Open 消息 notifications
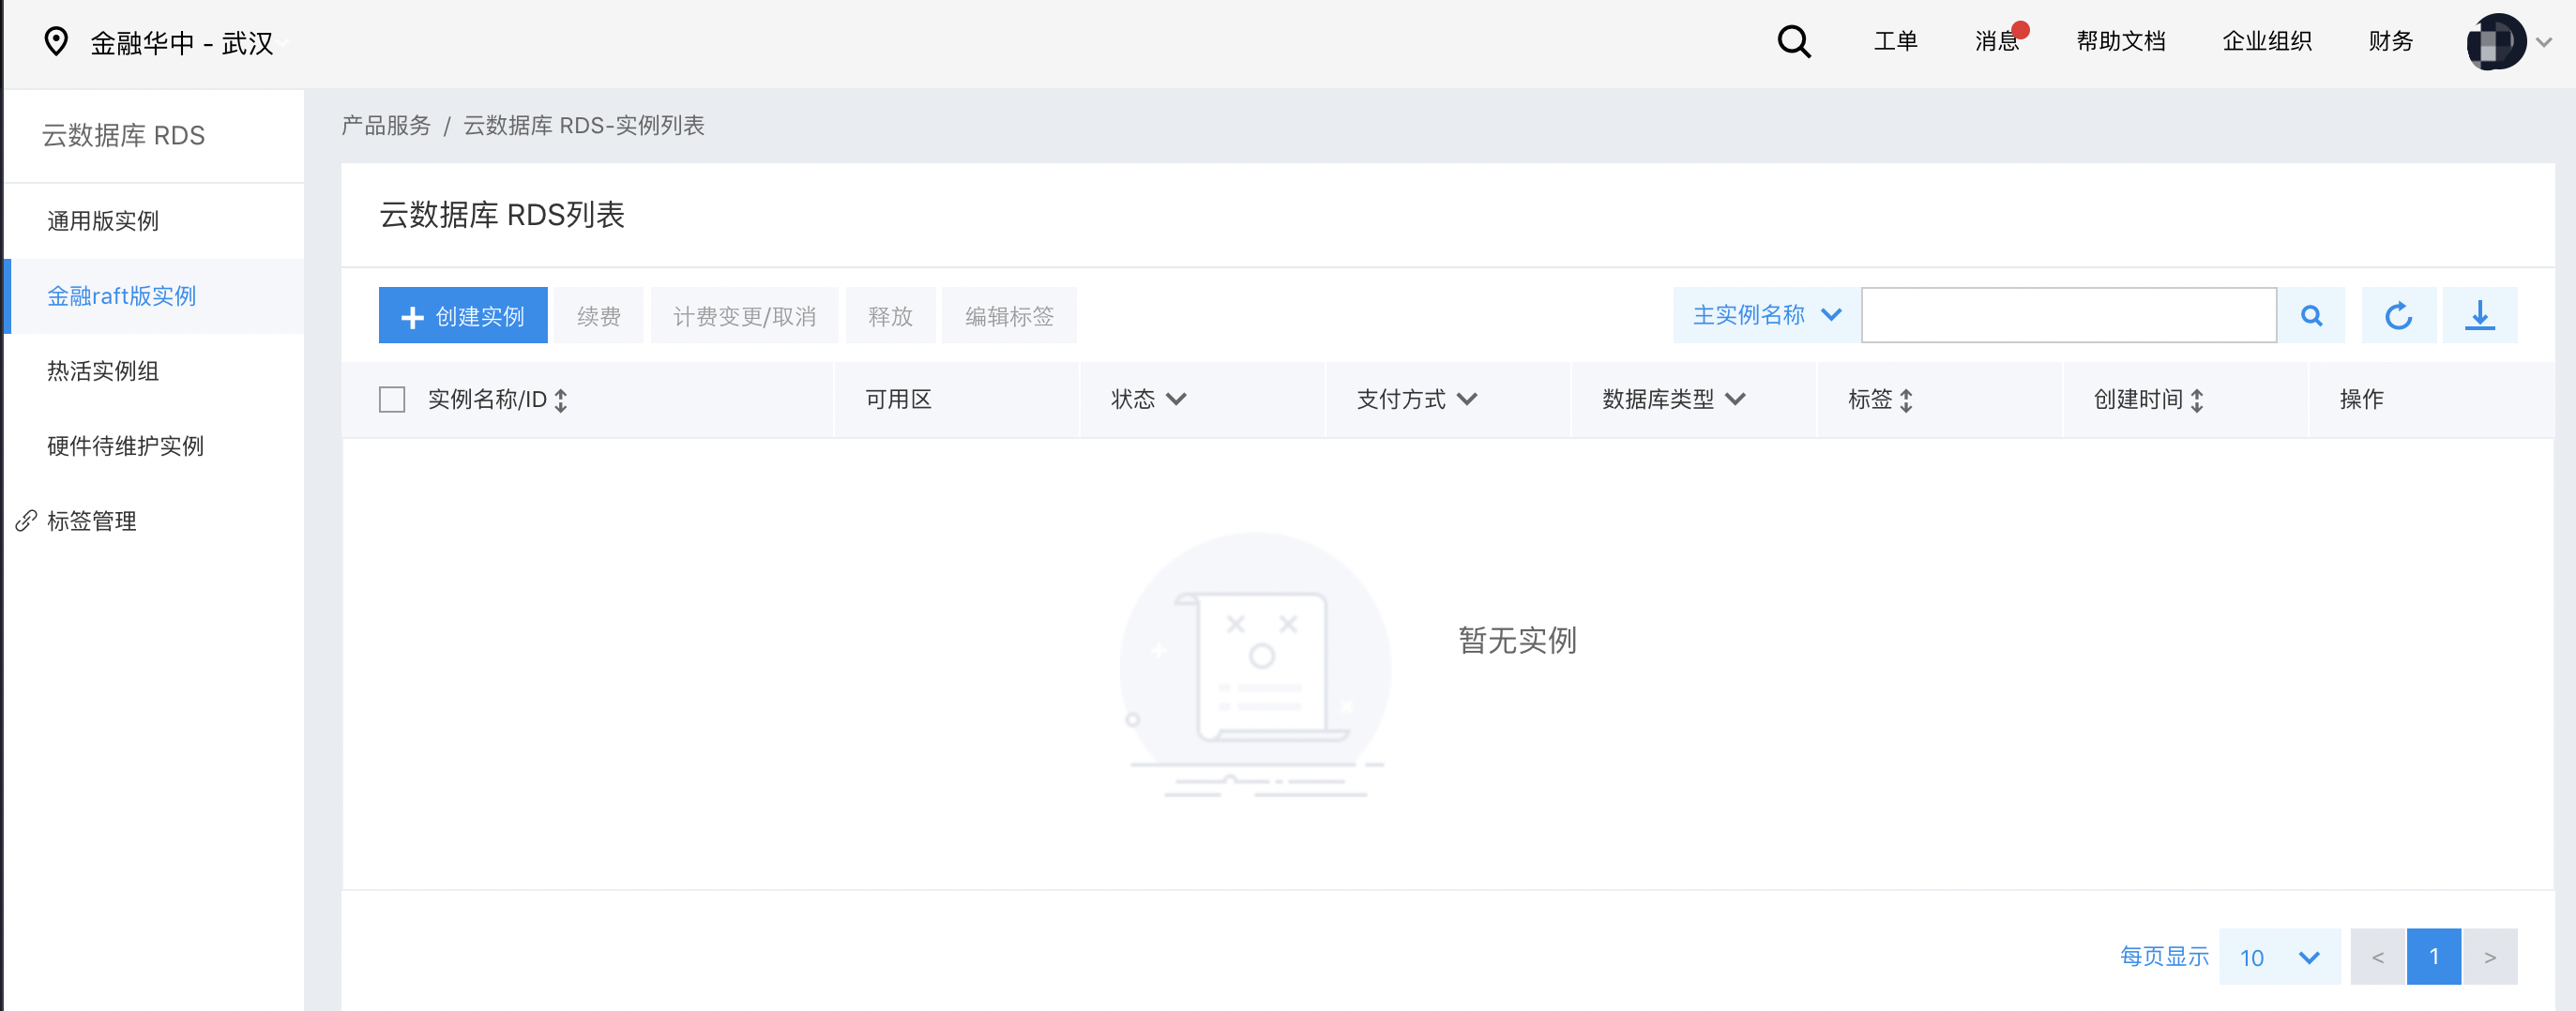This screenshot has height=1011, width=2576. (1997, 41)
